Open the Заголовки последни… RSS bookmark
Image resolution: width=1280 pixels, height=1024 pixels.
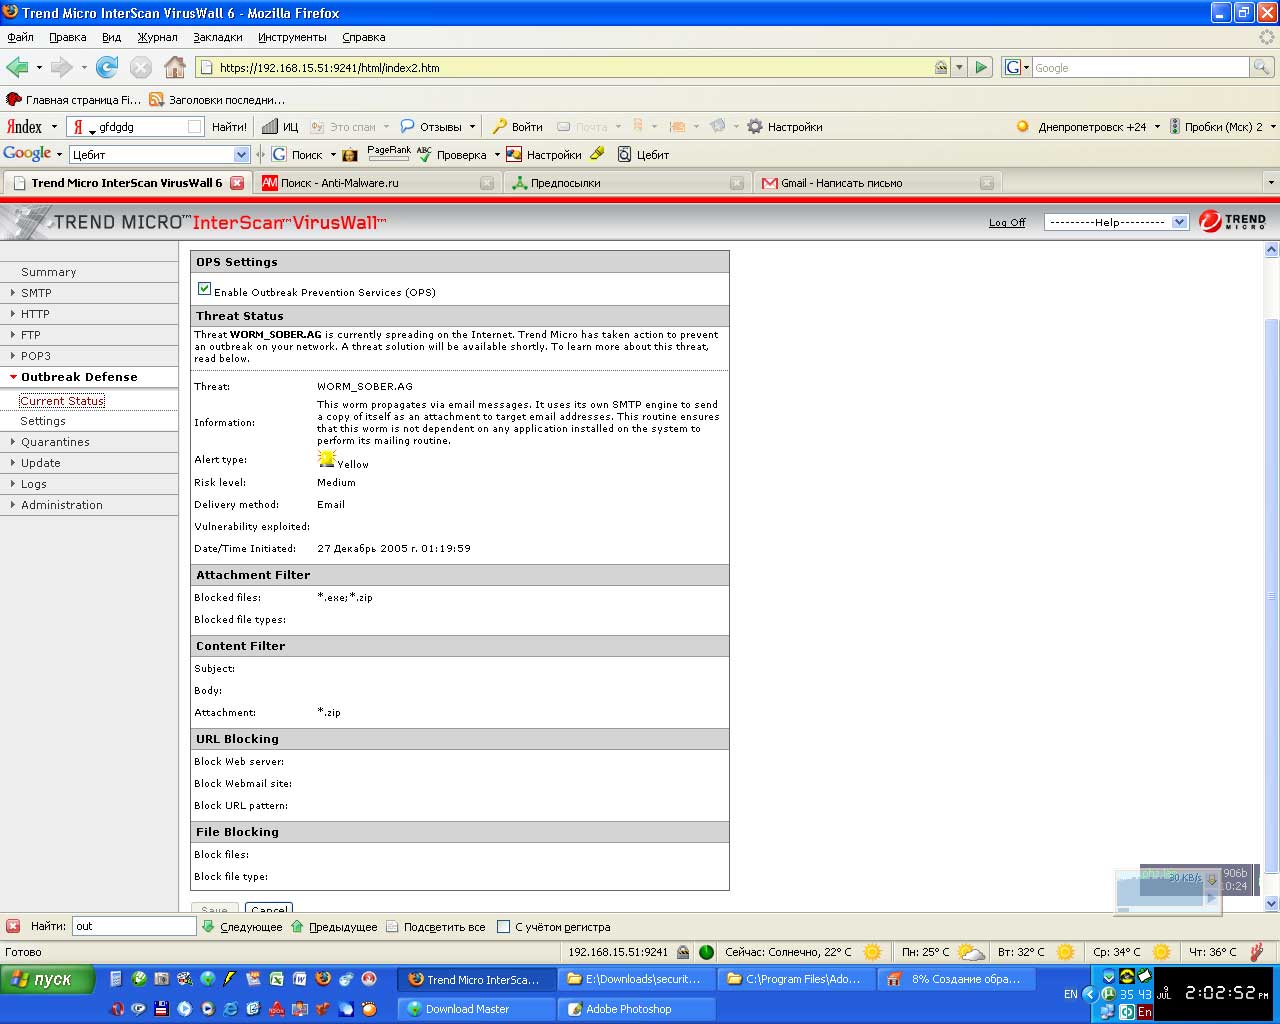point(217,100)
